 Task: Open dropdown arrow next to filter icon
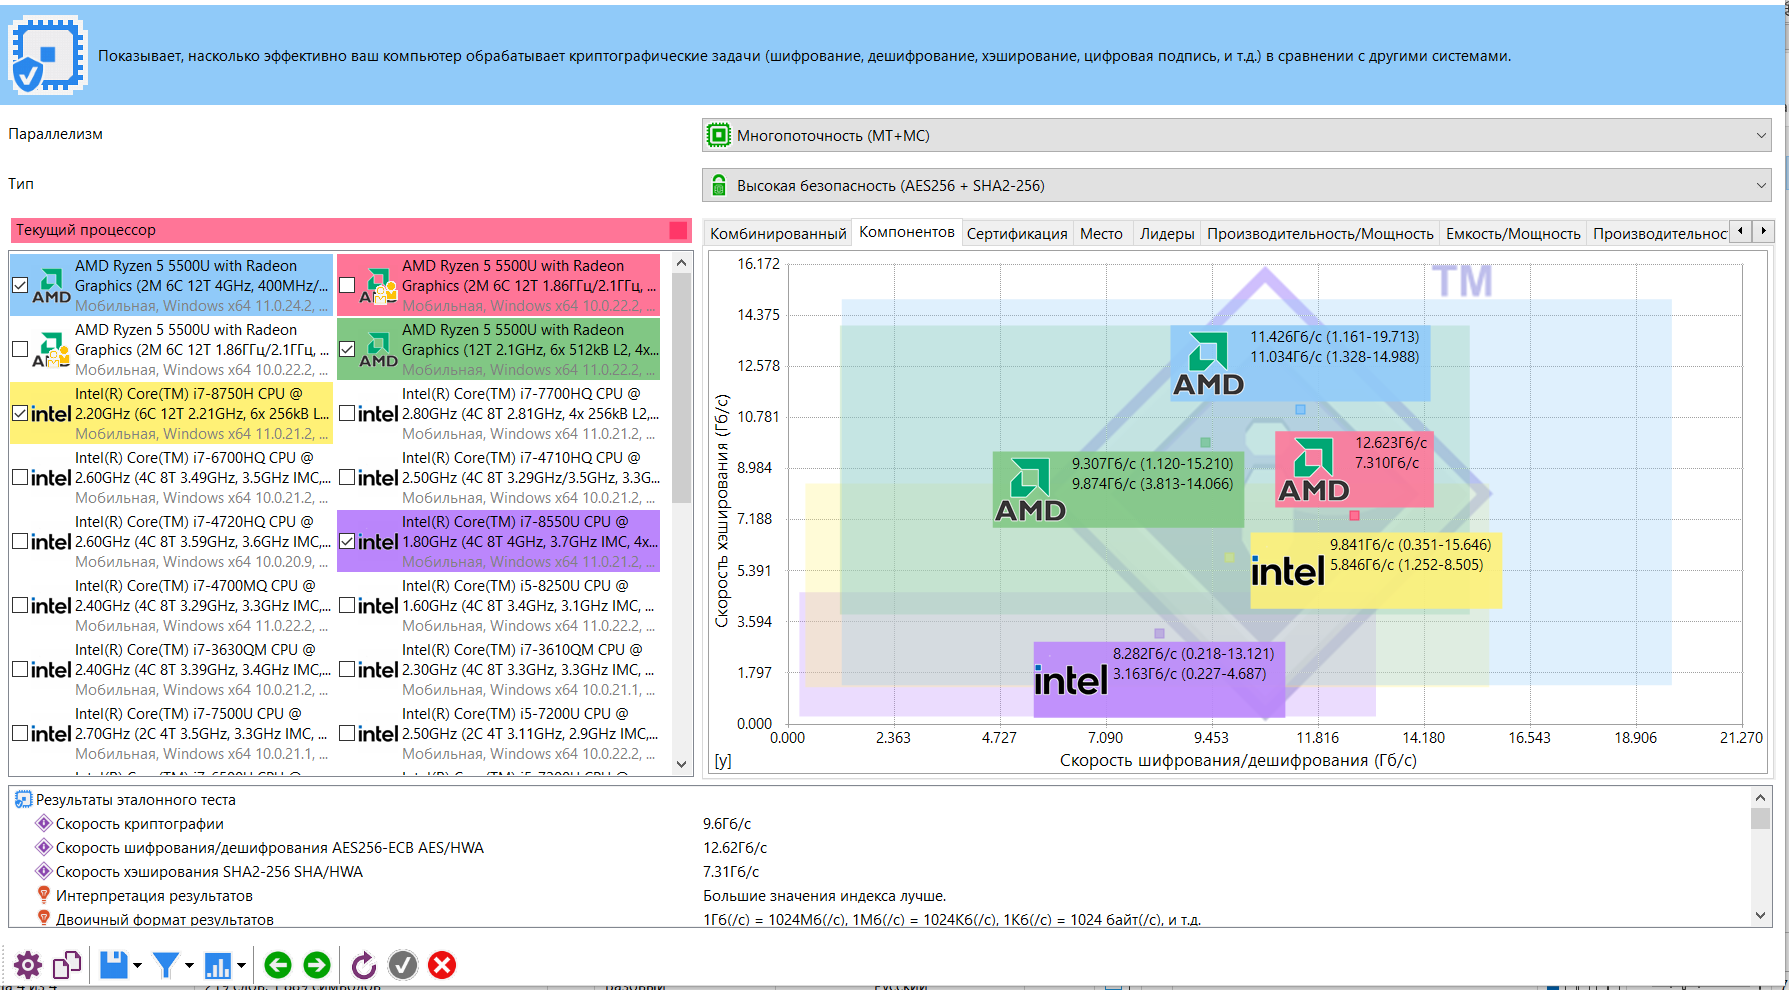click(189, 965)
